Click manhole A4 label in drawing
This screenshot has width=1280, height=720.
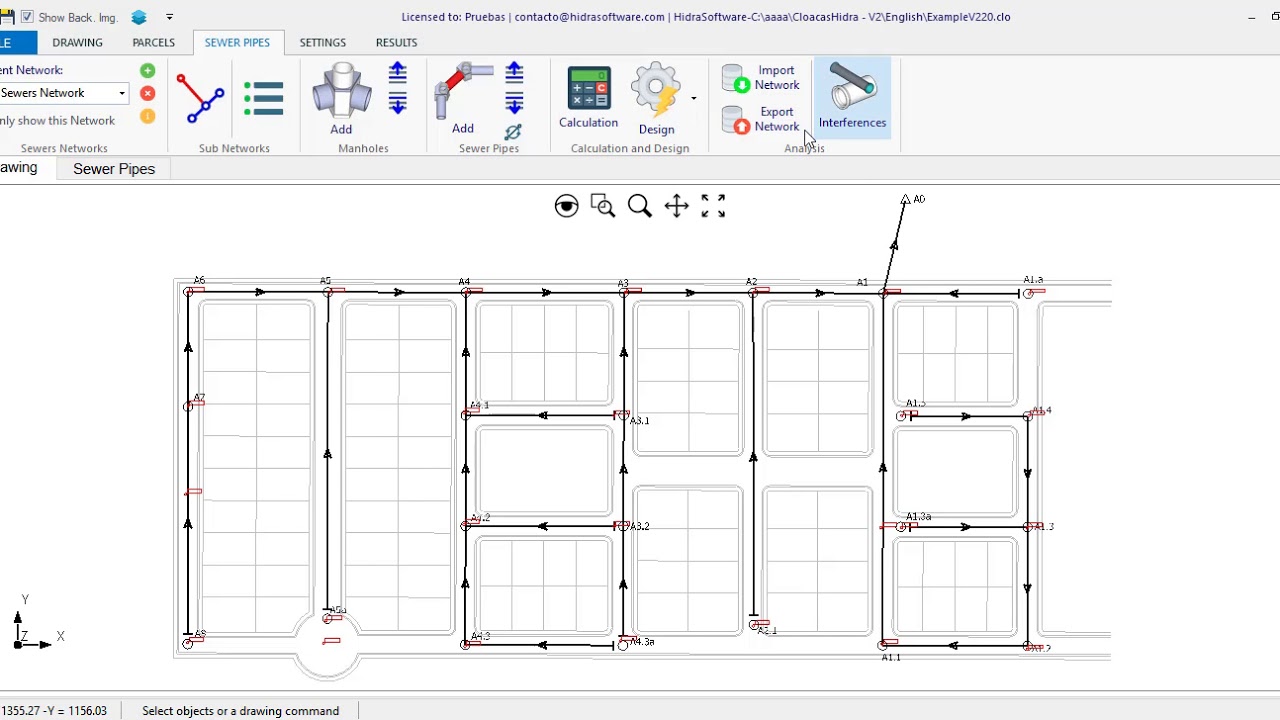point(464,282)
